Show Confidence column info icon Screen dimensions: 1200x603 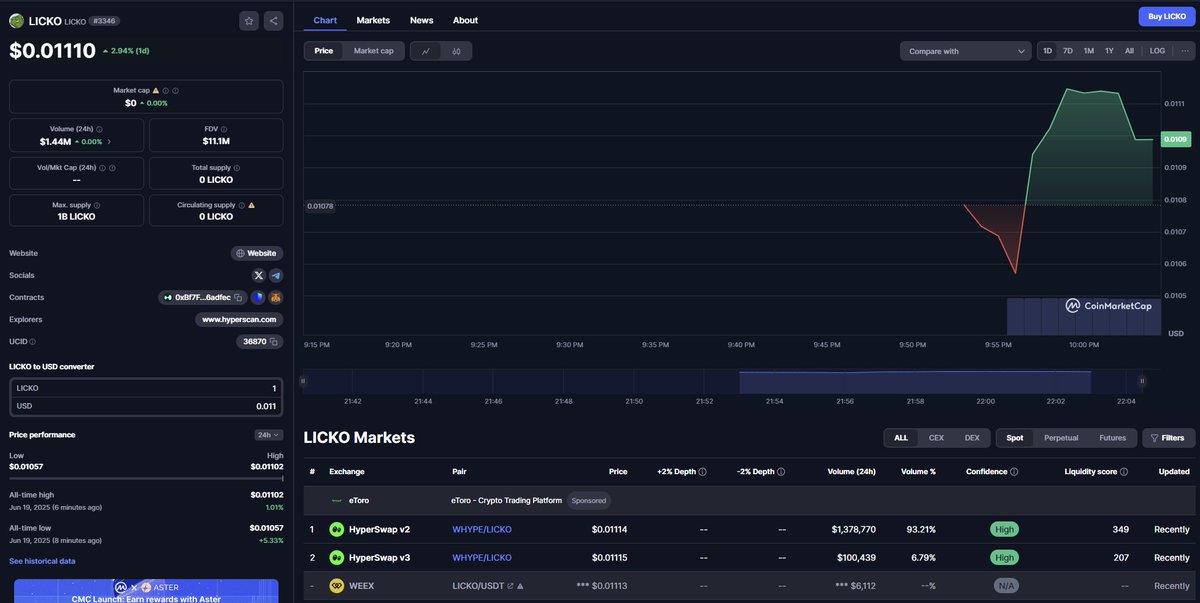(x=1014, y=471)
